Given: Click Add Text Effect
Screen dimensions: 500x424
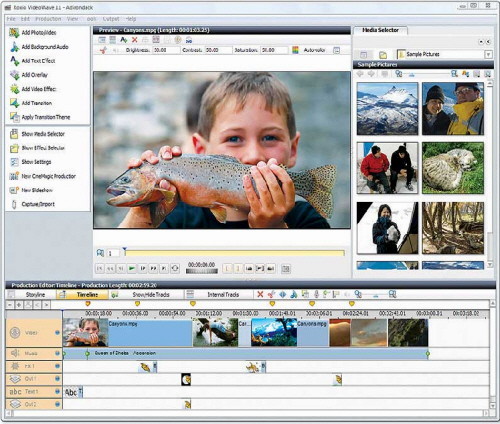Looking at the screenshot, I should click(32, 61).
